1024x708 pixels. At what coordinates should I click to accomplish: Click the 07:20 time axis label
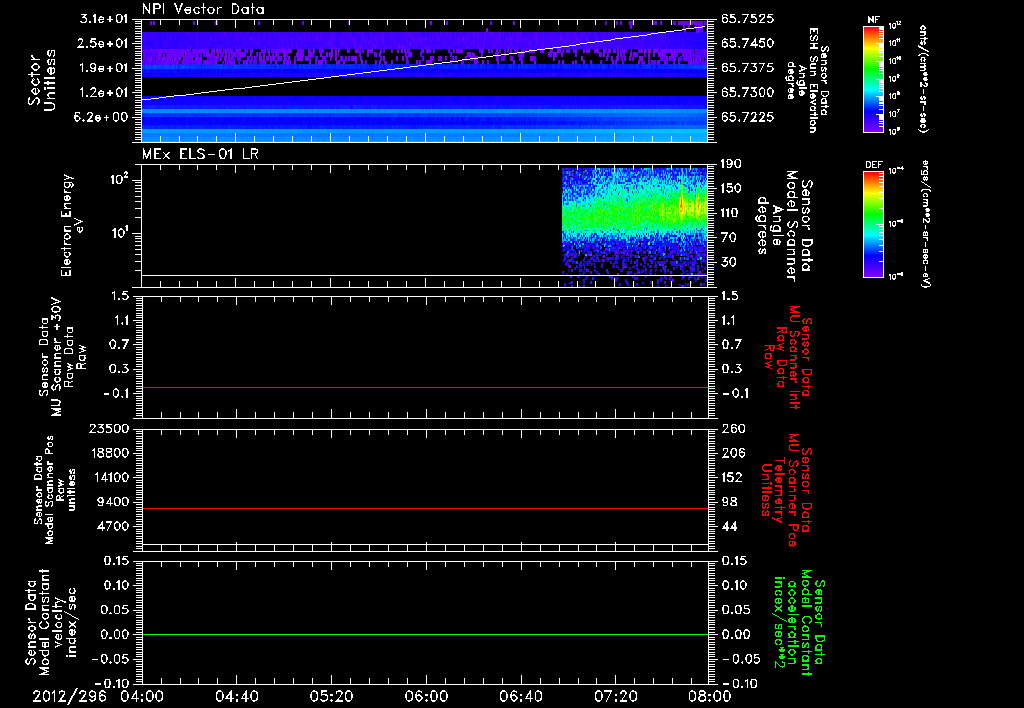coord(615,696)
